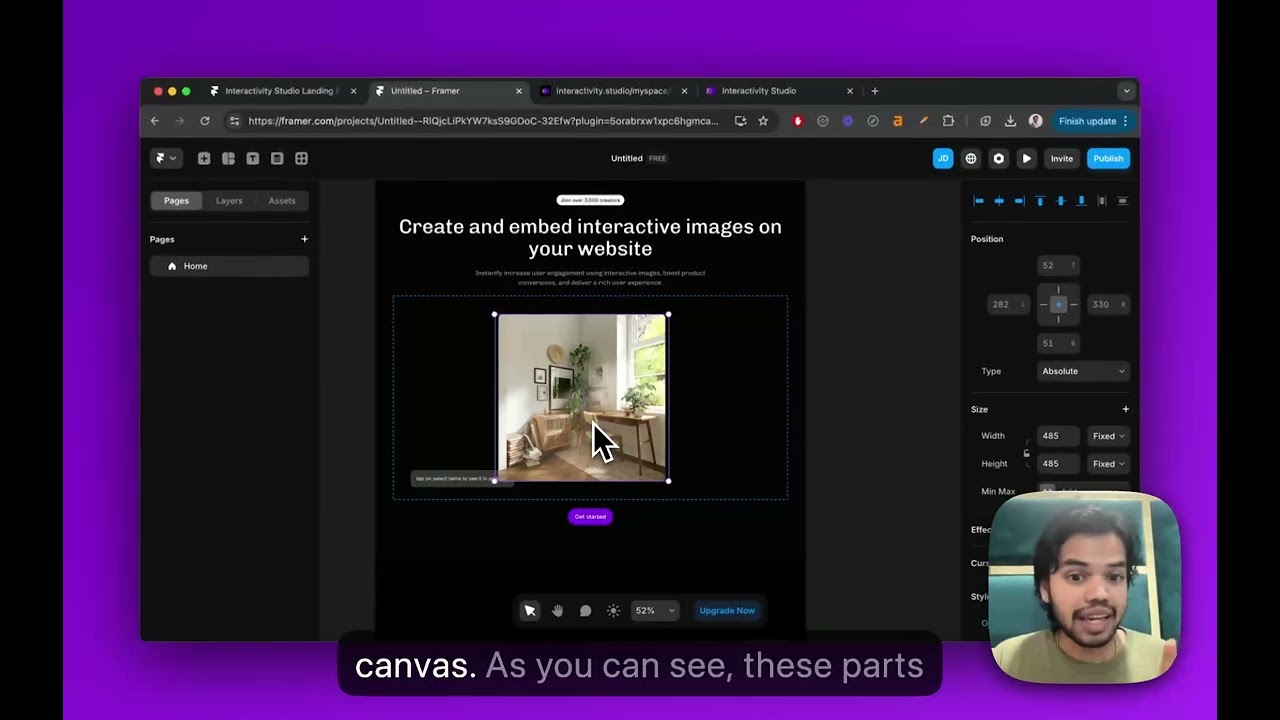Click the Width value field 485
Image resolution: width=1280 pixels, height=720 pixels.
[1059, 436]
